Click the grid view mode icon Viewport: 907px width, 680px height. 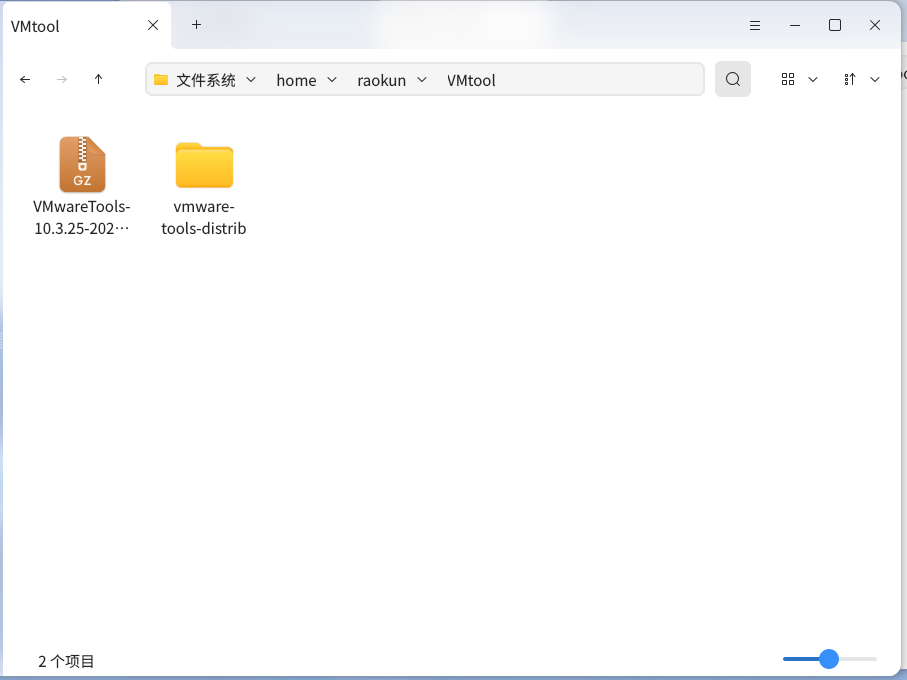(x=788, y=79)
